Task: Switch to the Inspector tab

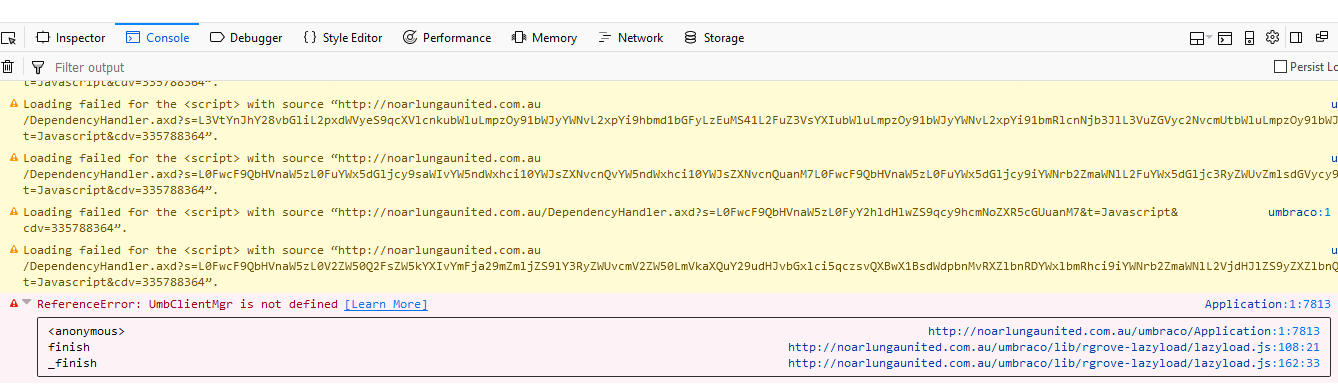Action: coord(70,38)
